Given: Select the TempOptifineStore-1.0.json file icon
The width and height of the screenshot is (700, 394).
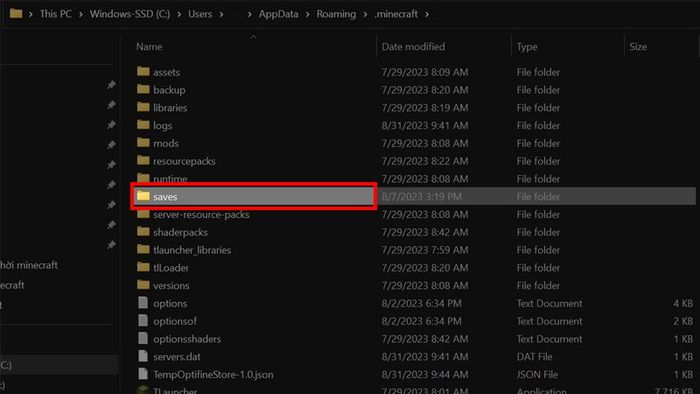Looking at the screenshot, I should [143, 374].
